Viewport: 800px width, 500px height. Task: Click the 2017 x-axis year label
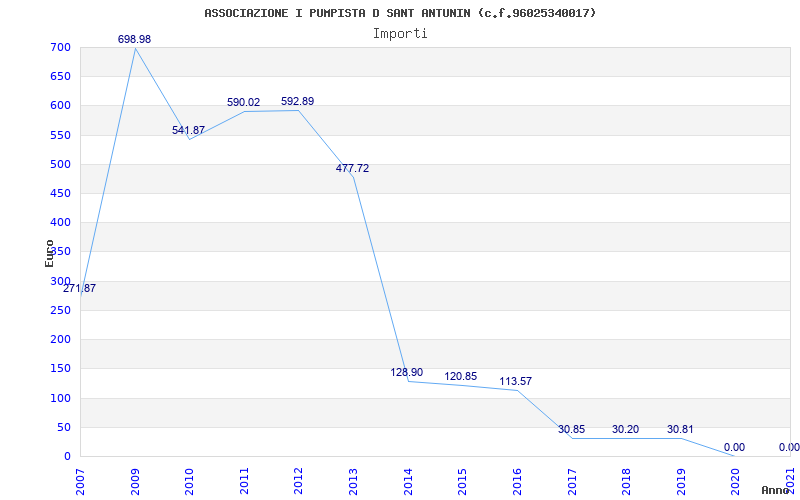coord(571,482)
